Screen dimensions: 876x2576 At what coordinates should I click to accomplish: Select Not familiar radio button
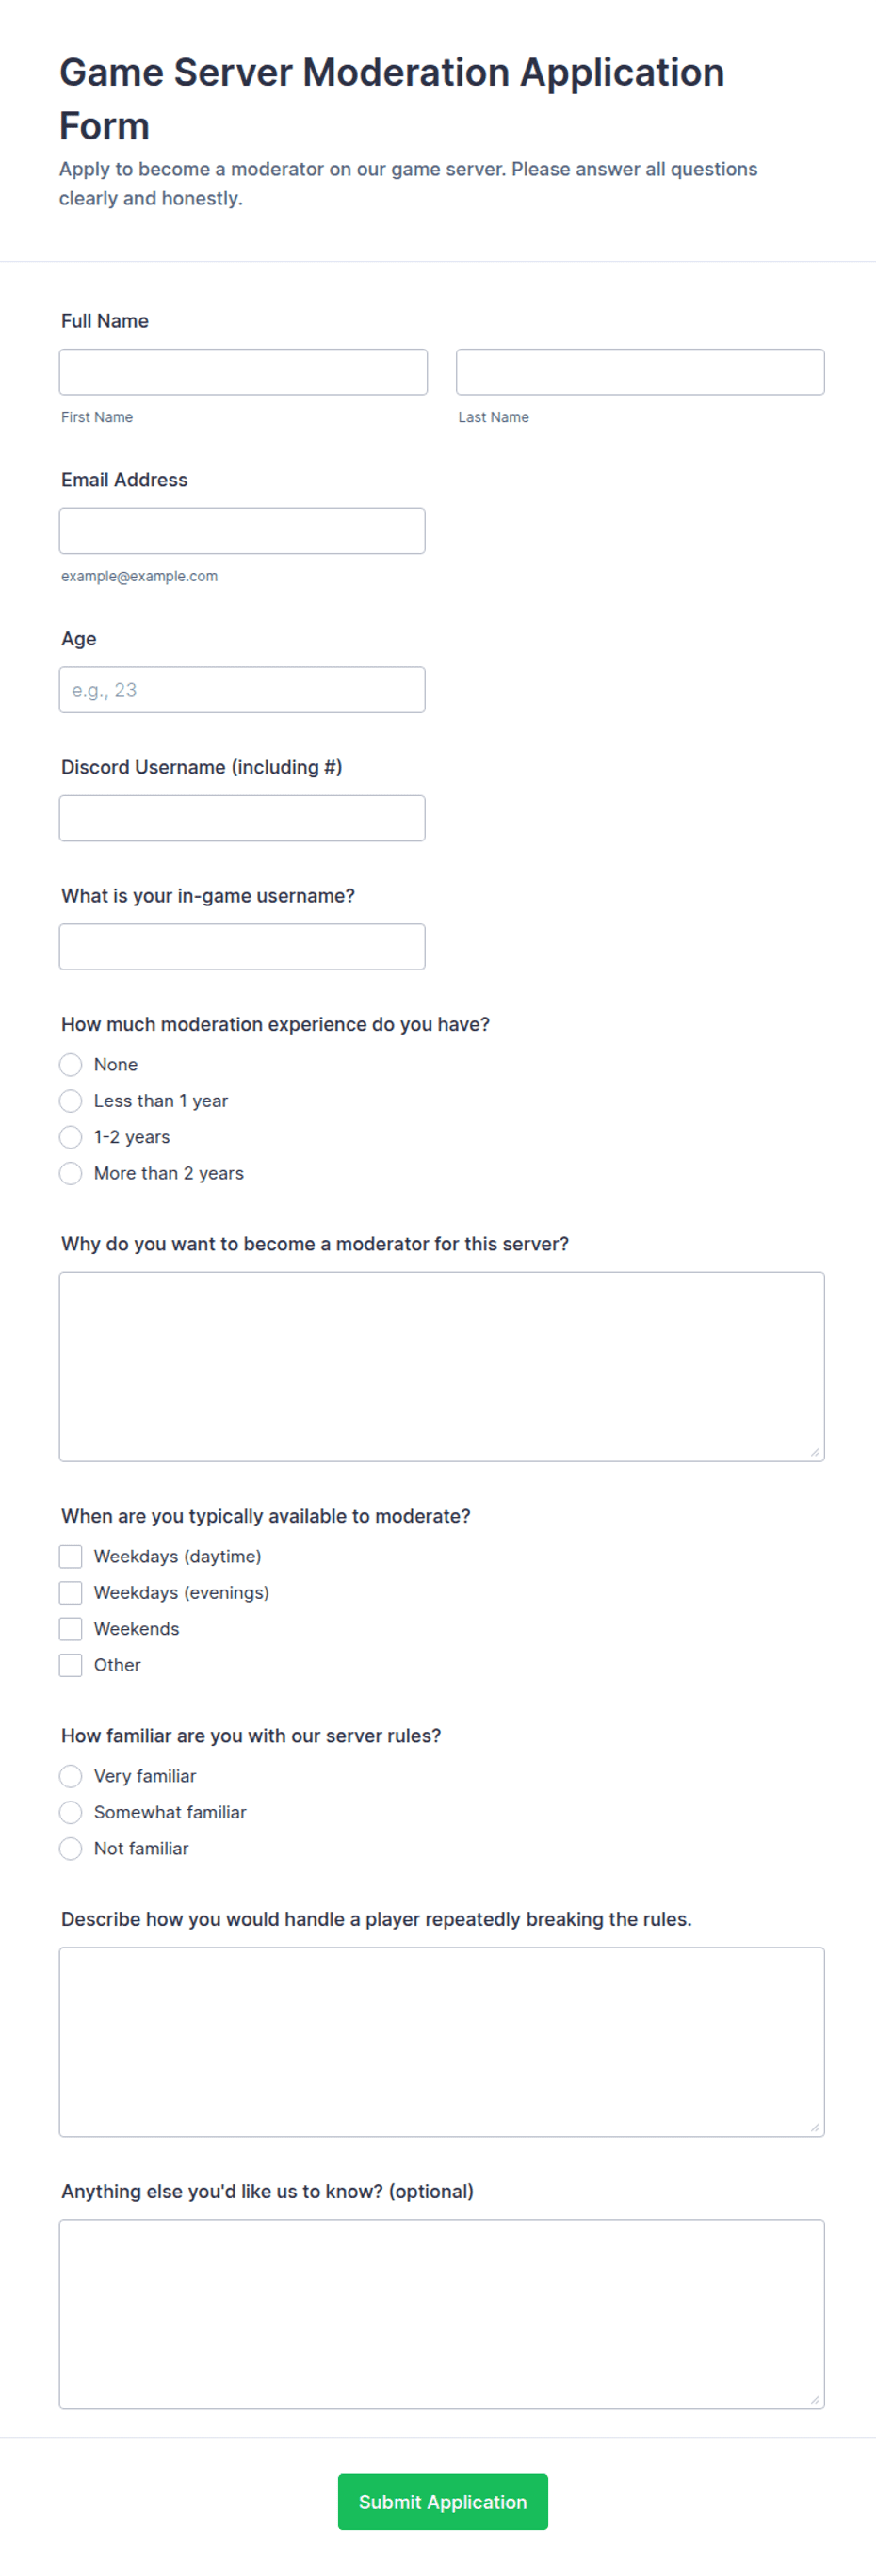(70, 1848)
